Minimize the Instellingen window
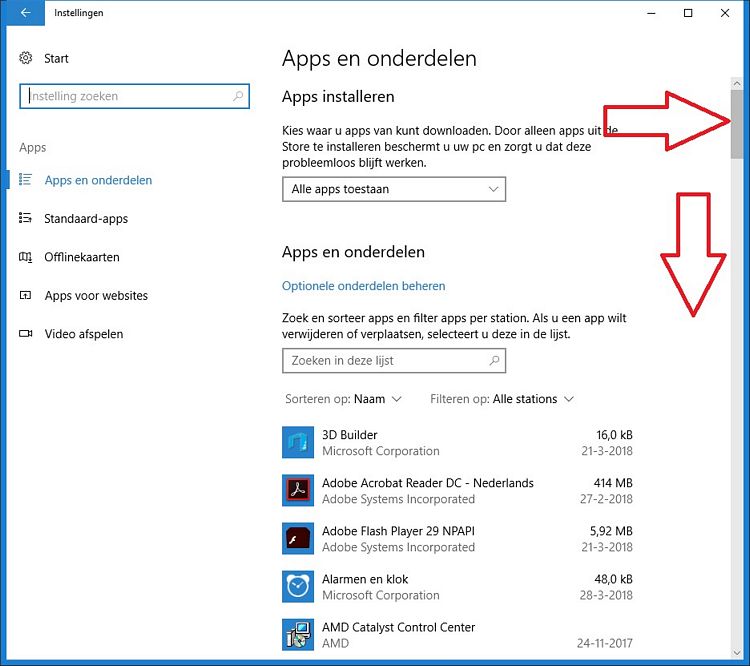This screenshot has width=750, height=666. (x=651, y=13)
